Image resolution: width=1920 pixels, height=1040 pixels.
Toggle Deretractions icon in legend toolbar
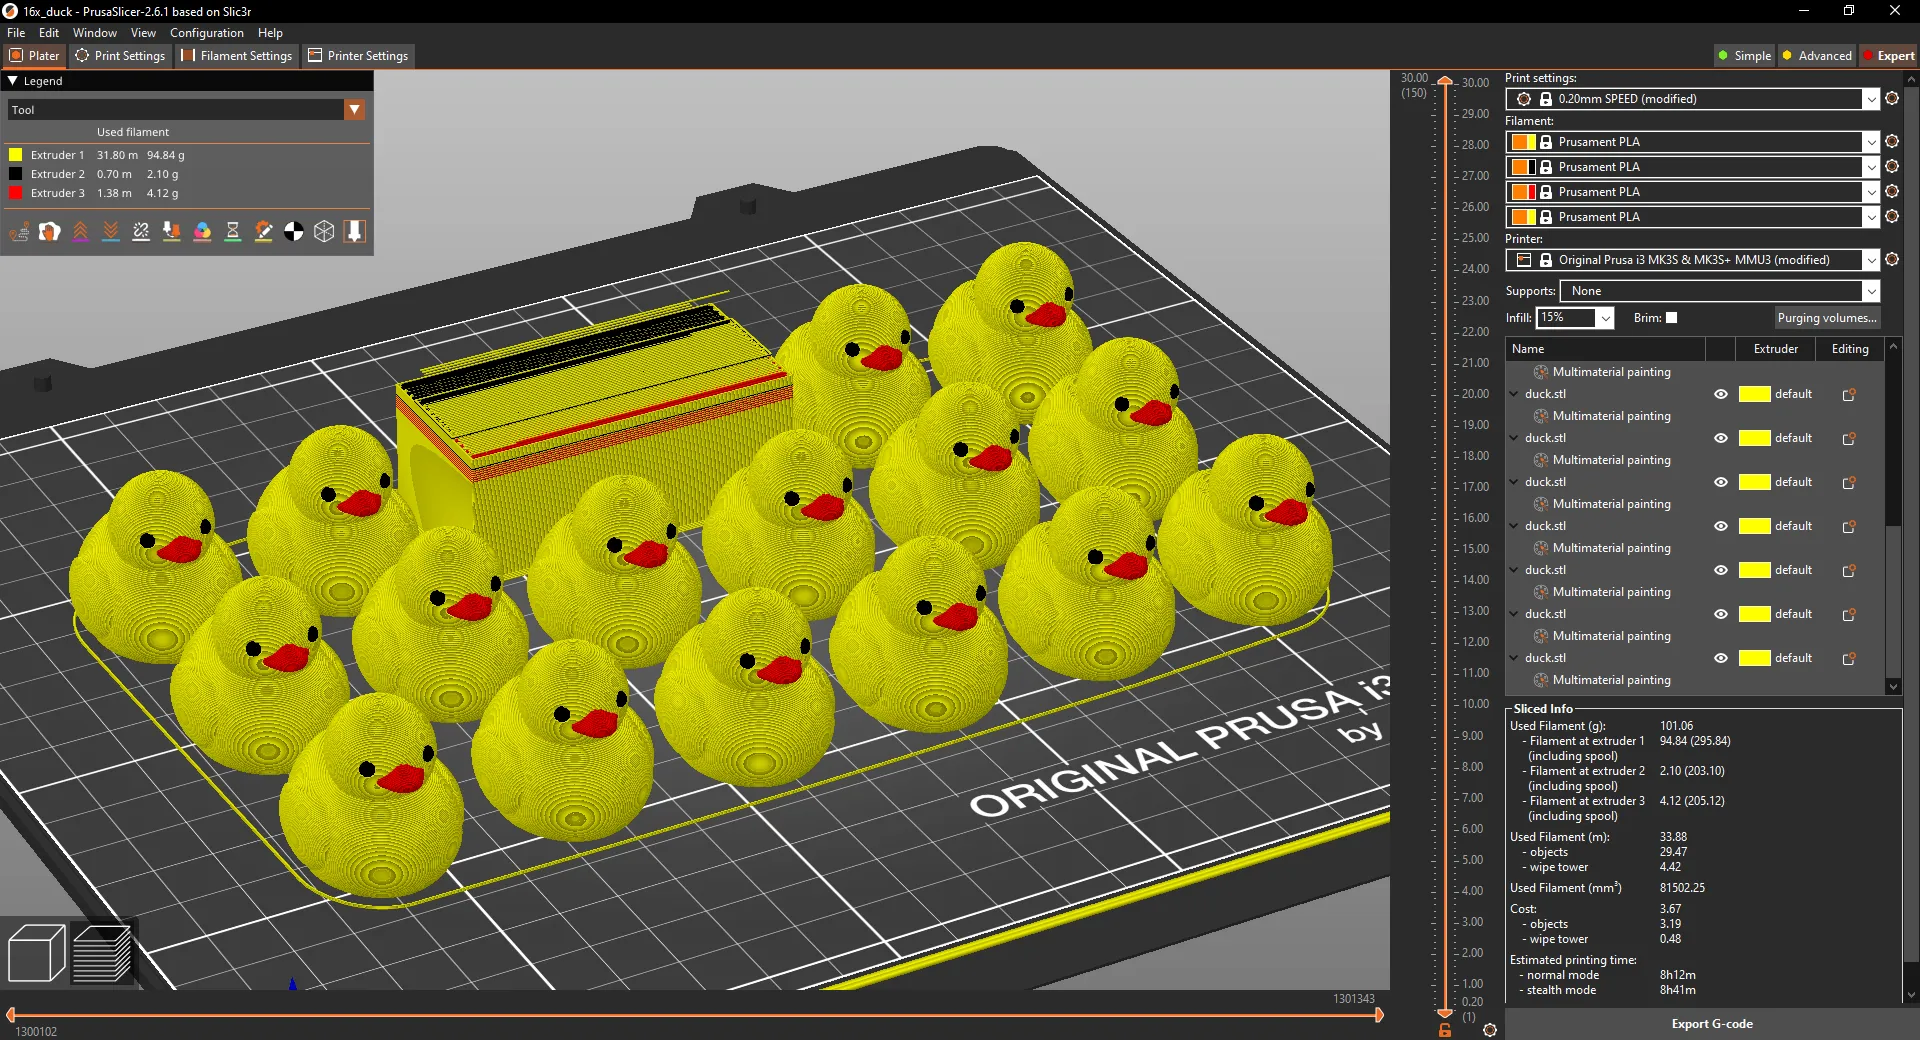[111, 232]
